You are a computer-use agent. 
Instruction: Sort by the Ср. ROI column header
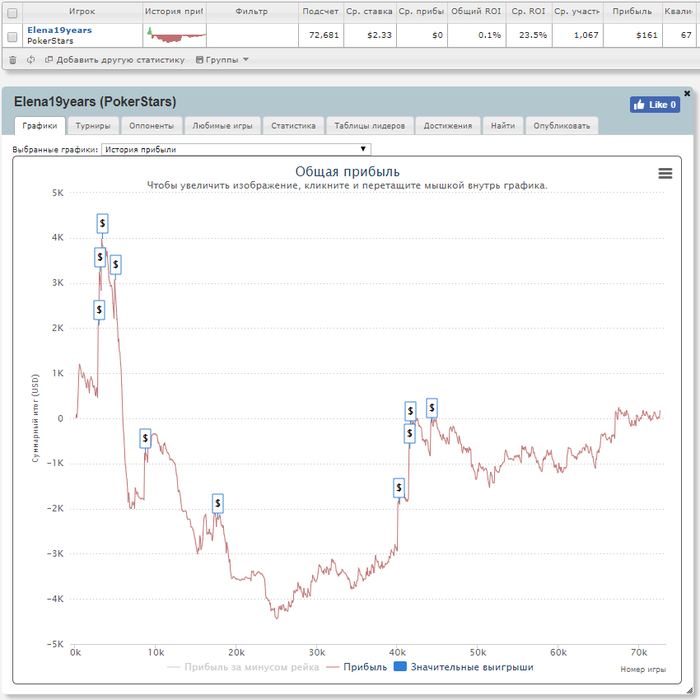point(529,12)
